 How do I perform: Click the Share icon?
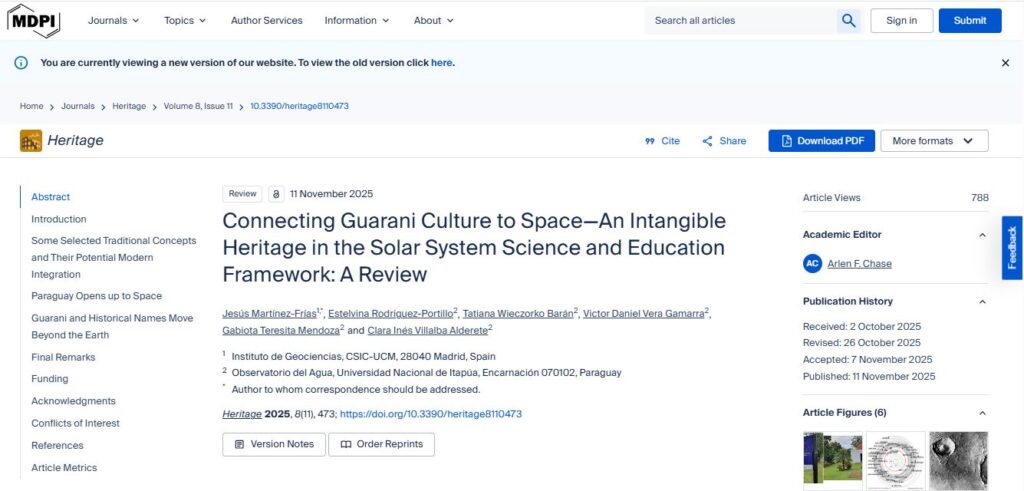click(707, 141)
